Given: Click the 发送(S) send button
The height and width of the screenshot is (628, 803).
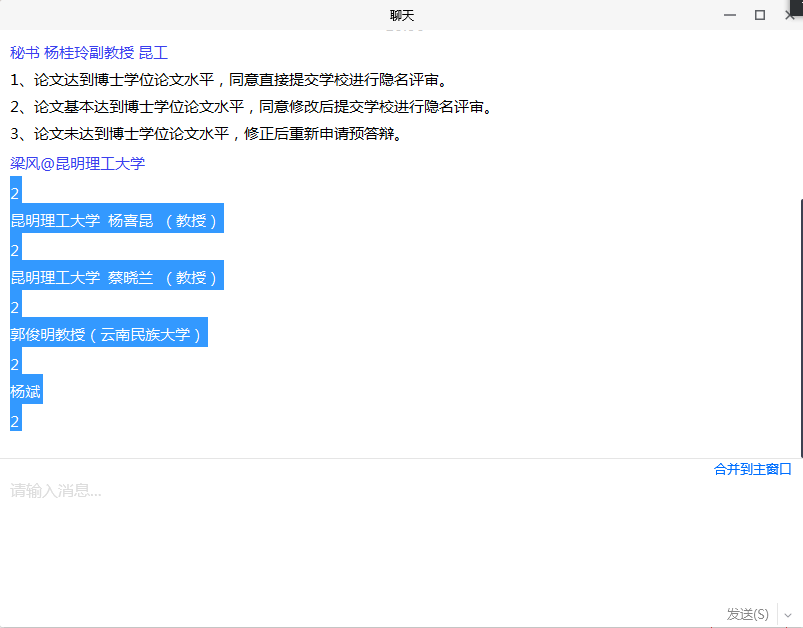Looking at the screenshot, I should tap(748, 614).
